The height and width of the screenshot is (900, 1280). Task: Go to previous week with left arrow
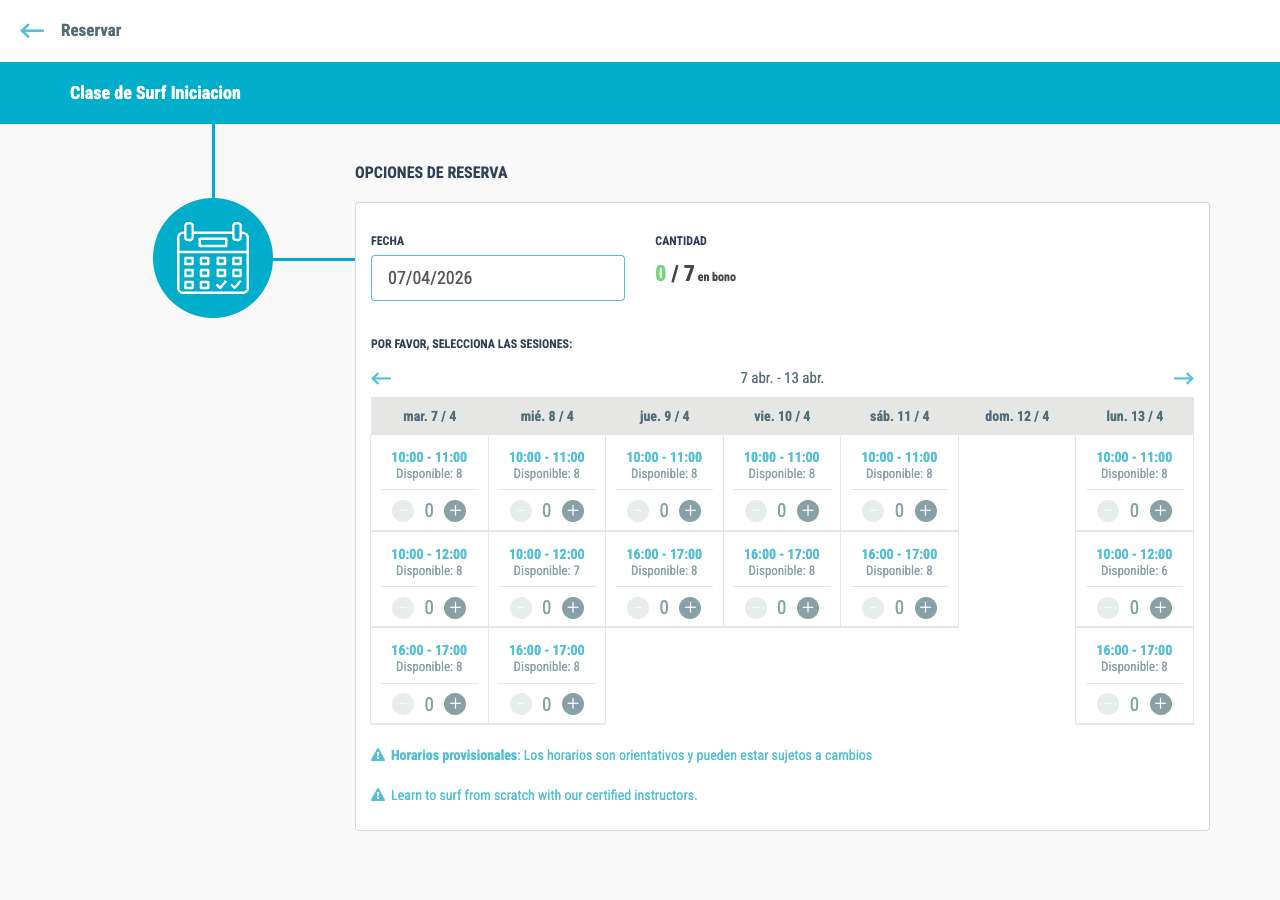[381, 378]
